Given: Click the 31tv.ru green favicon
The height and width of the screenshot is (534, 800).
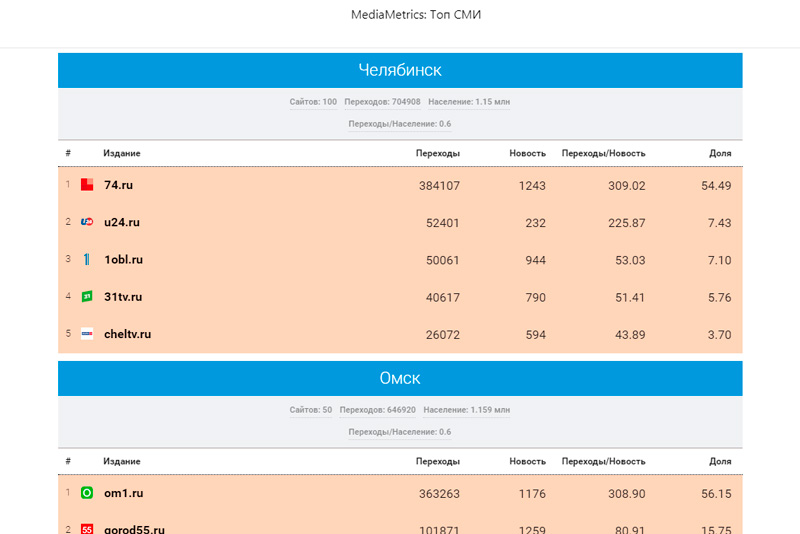Looking at the screenshot, I should (87, 296).
